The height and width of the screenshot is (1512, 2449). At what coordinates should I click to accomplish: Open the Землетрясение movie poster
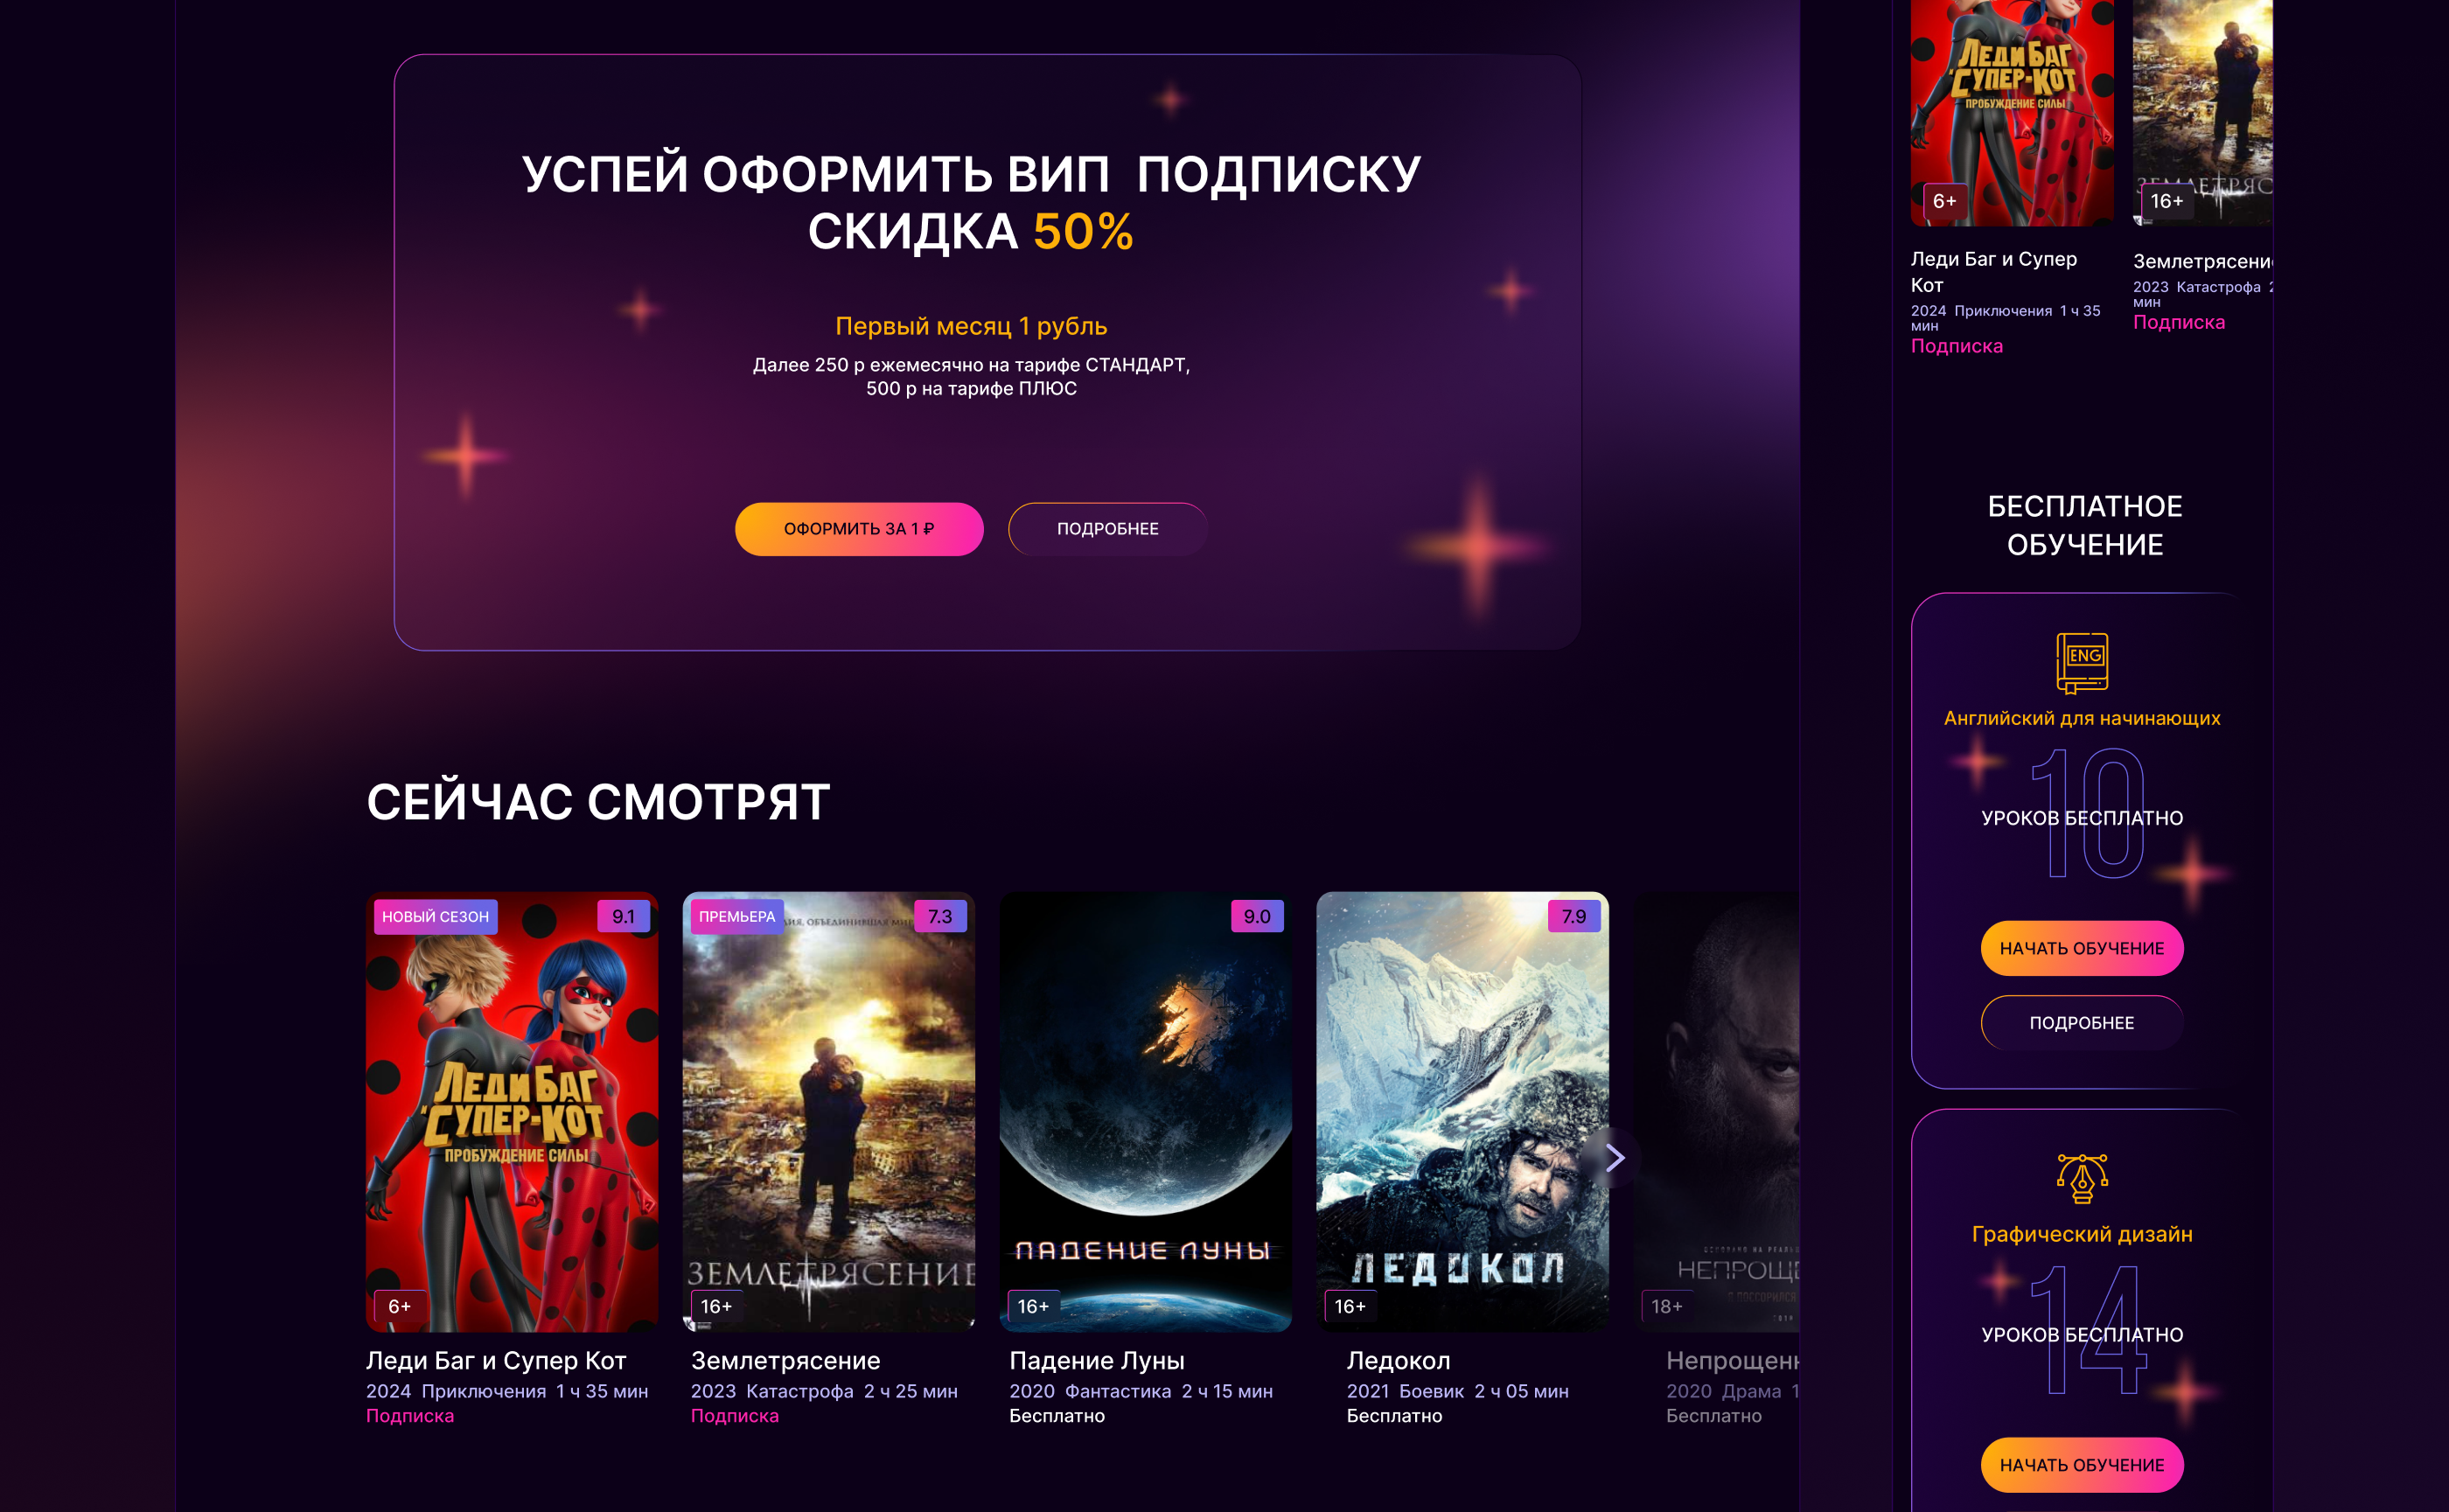tap(829, 1111)
